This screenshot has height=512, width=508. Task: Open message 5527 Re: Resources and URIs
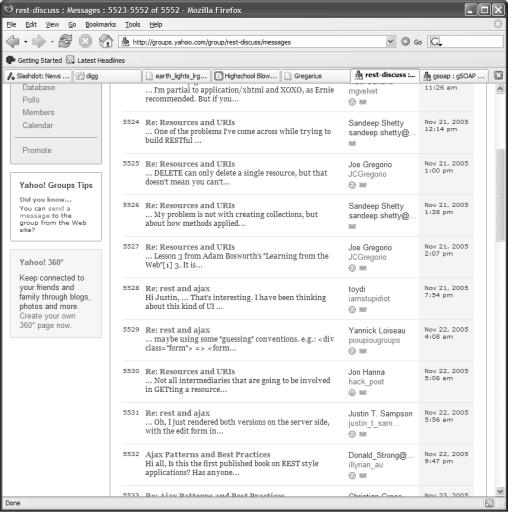tap(190, 247)
